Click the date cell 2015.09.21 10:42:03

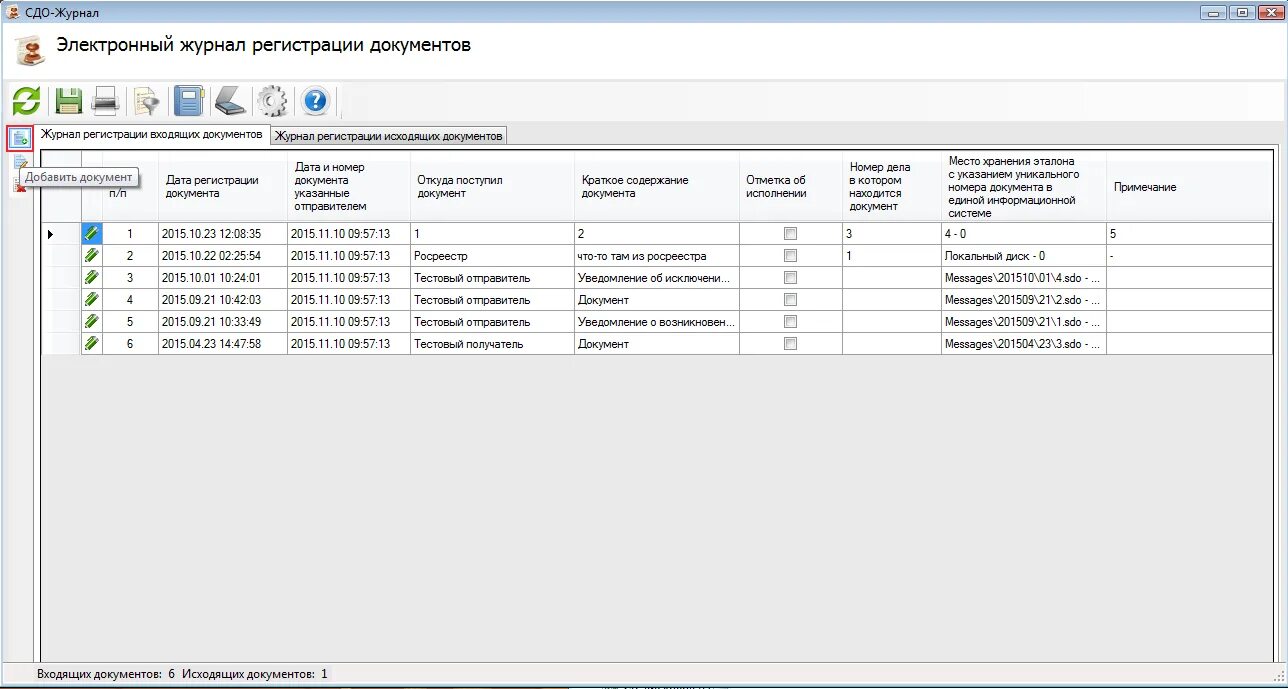pos(222,299)
